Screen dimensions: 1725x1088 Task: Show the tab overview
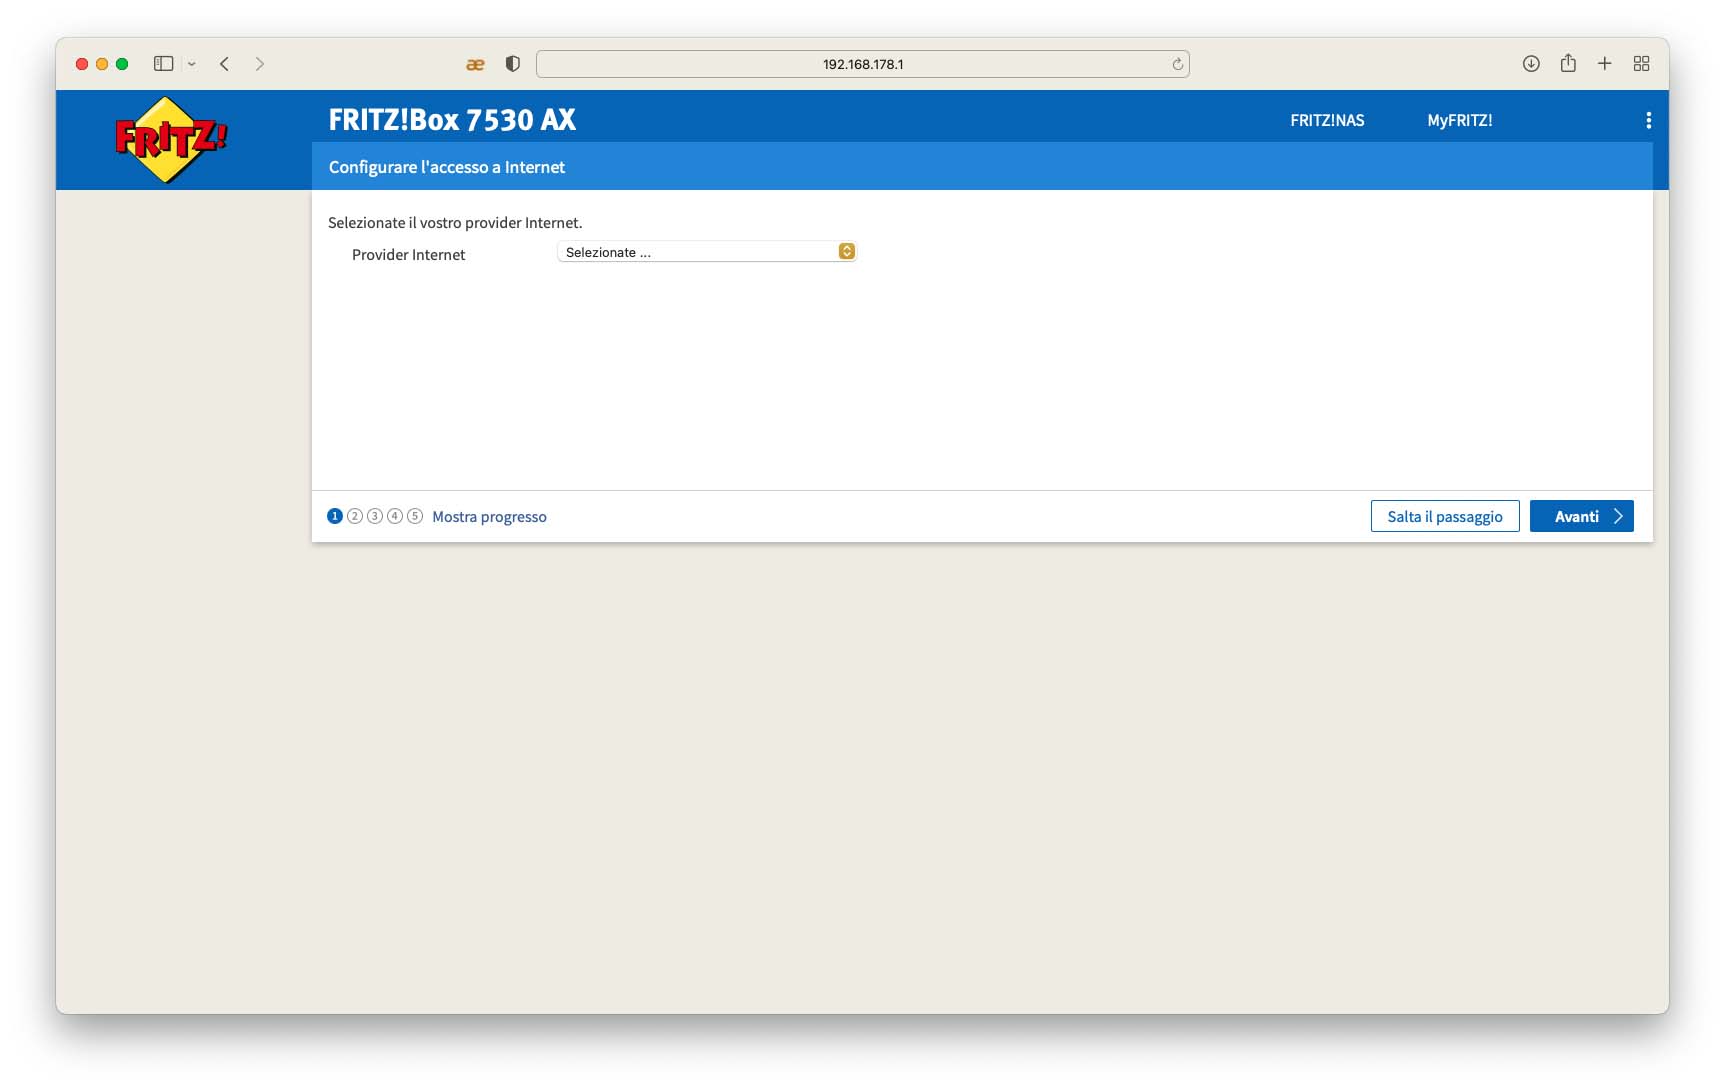point(1642,64)
